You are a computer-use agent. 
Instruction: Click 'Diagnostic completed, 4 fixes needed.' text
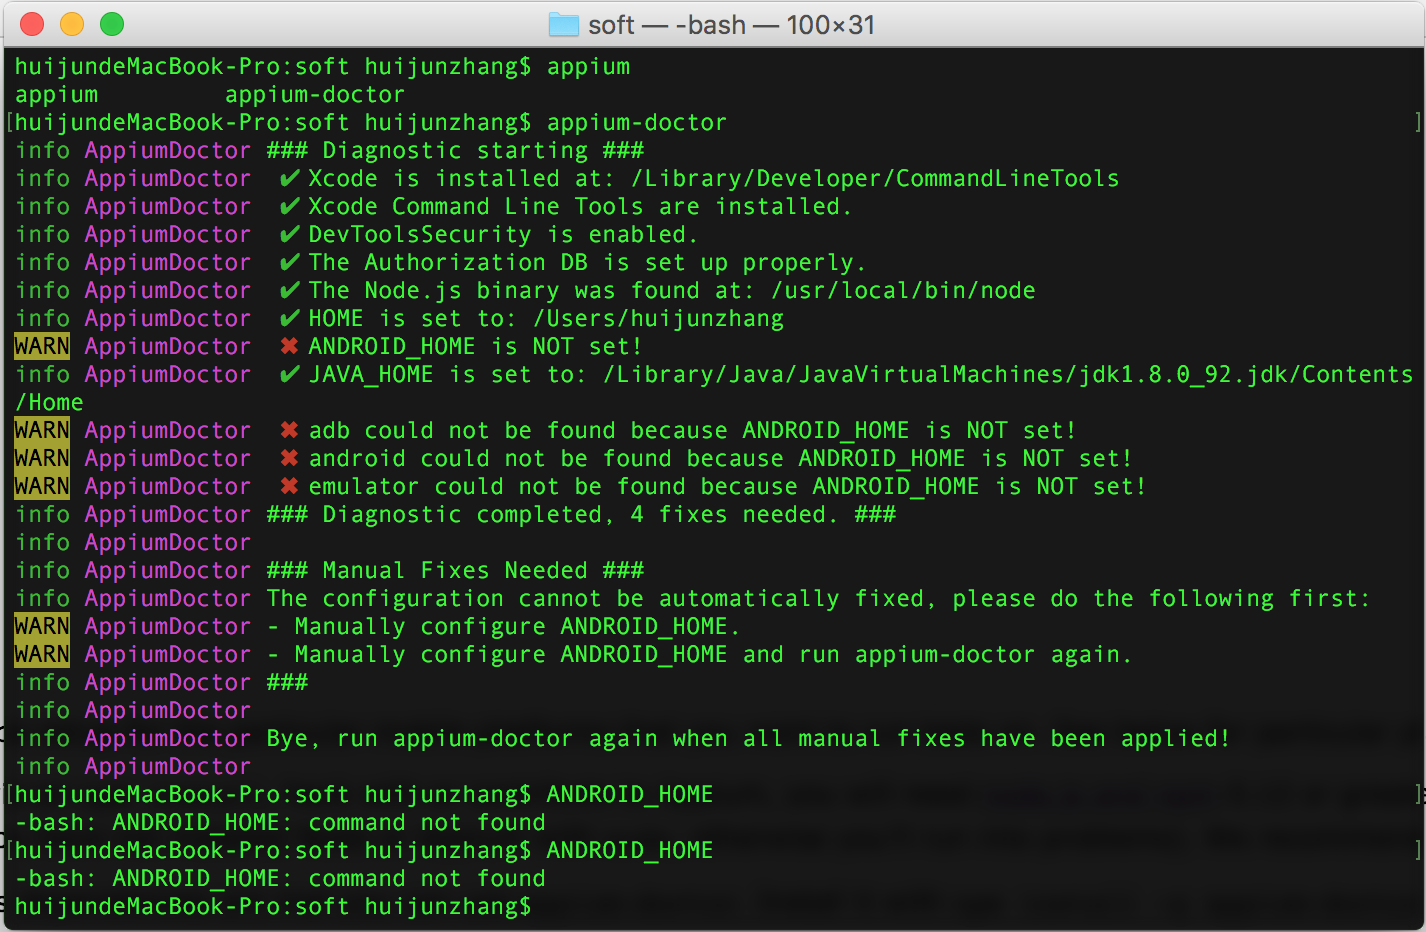pyautogui.click(x=581, y=514)
